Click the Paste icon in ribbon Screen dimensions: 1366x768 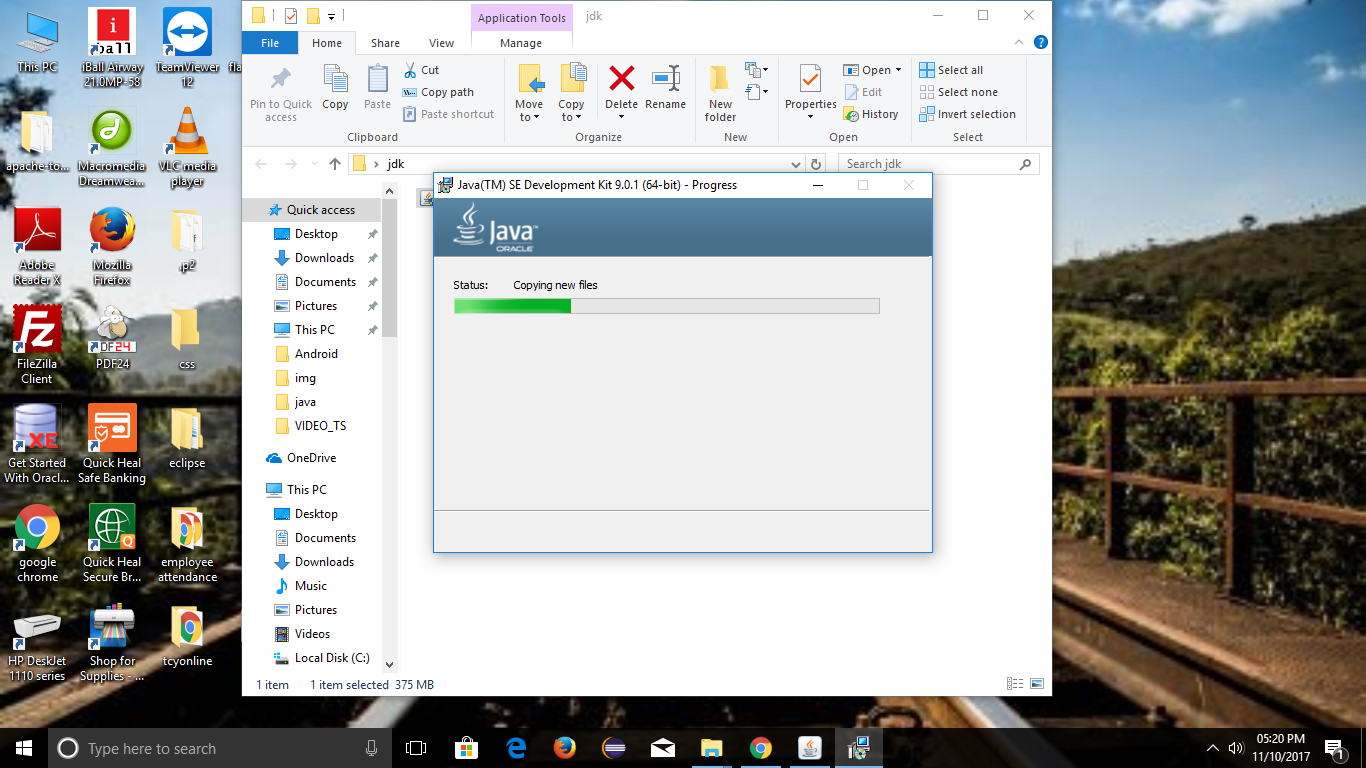(377, 79)
